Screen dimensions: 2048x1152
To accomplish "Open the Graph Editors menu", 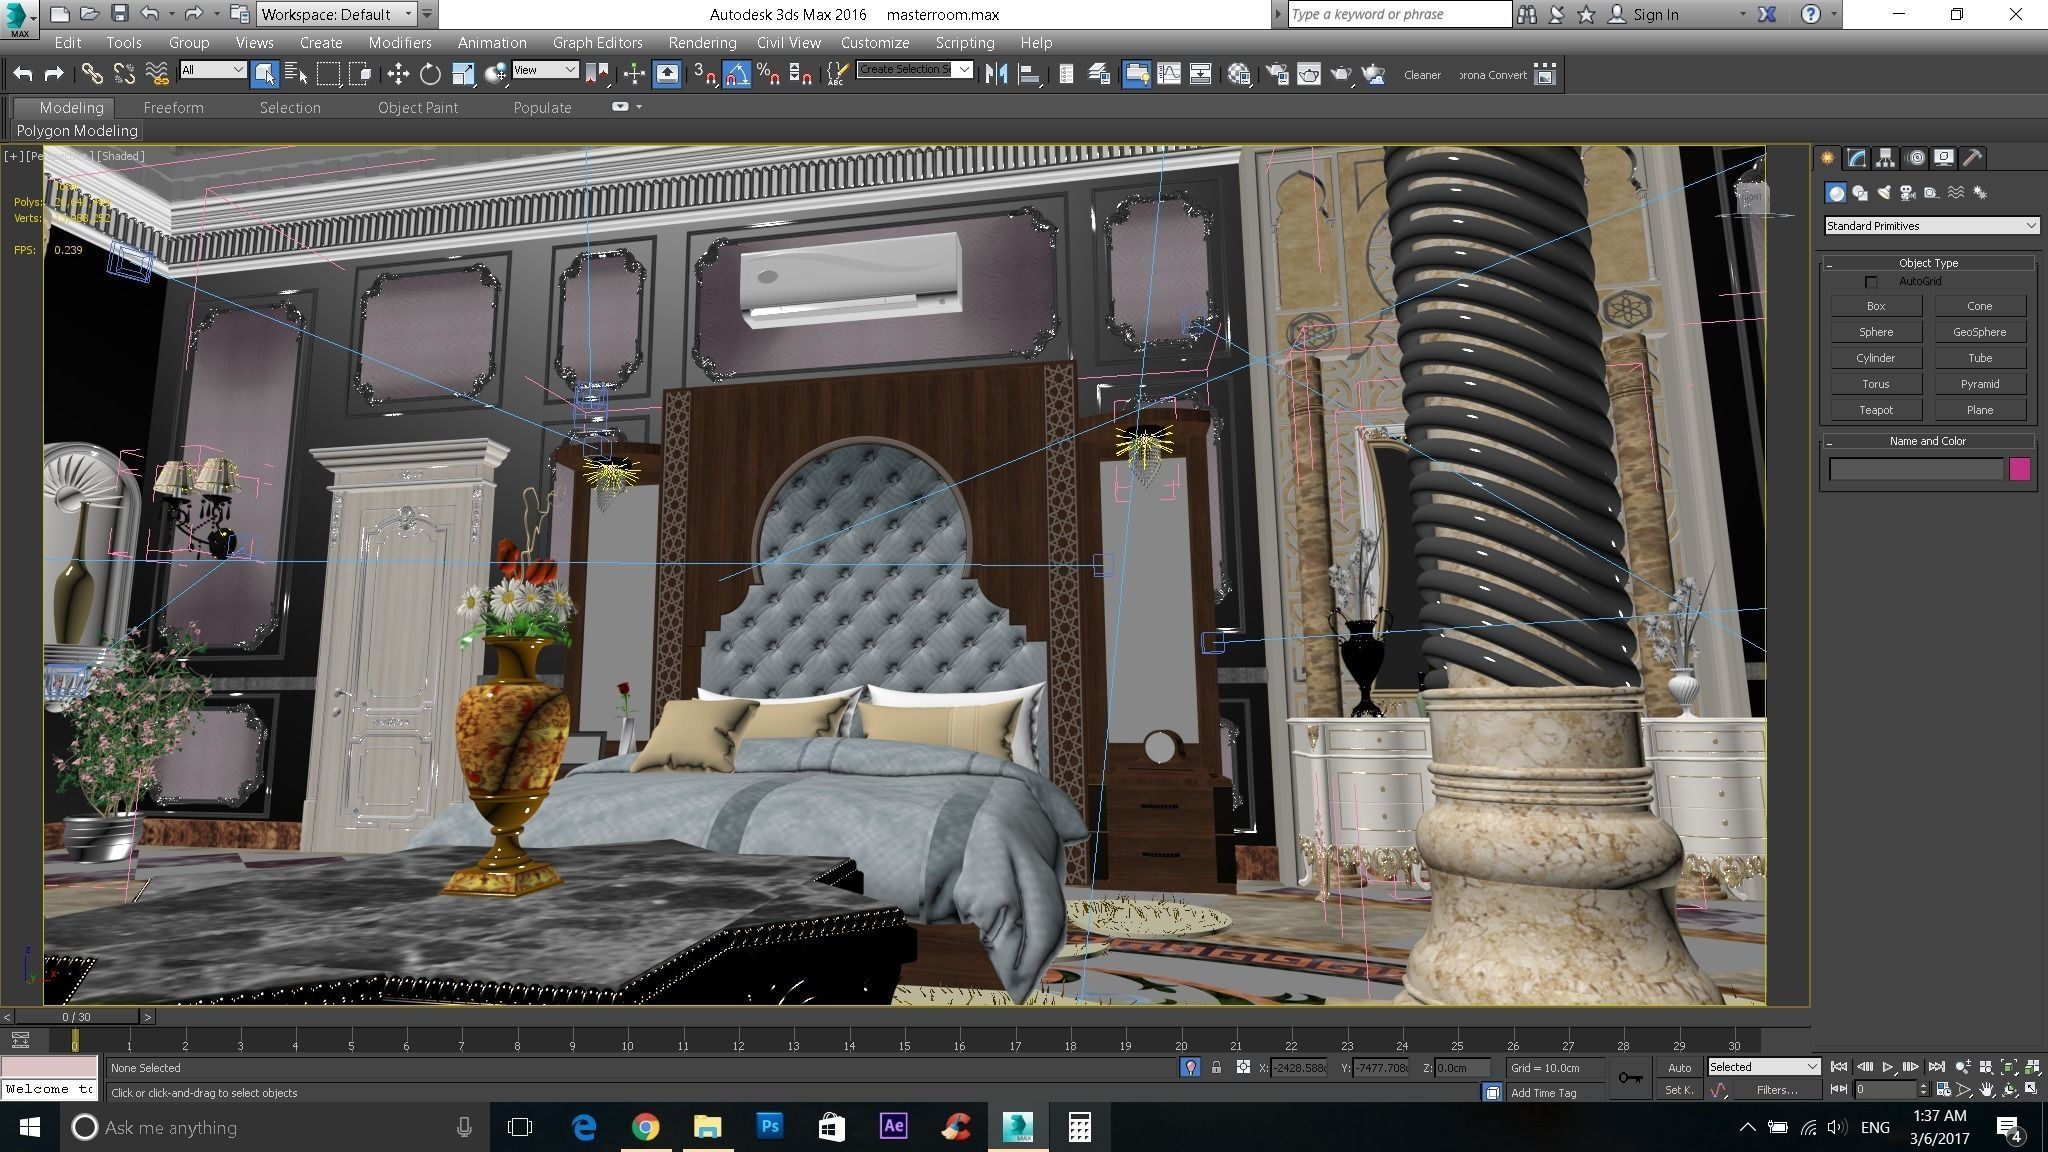I will [x=597, y=43].
